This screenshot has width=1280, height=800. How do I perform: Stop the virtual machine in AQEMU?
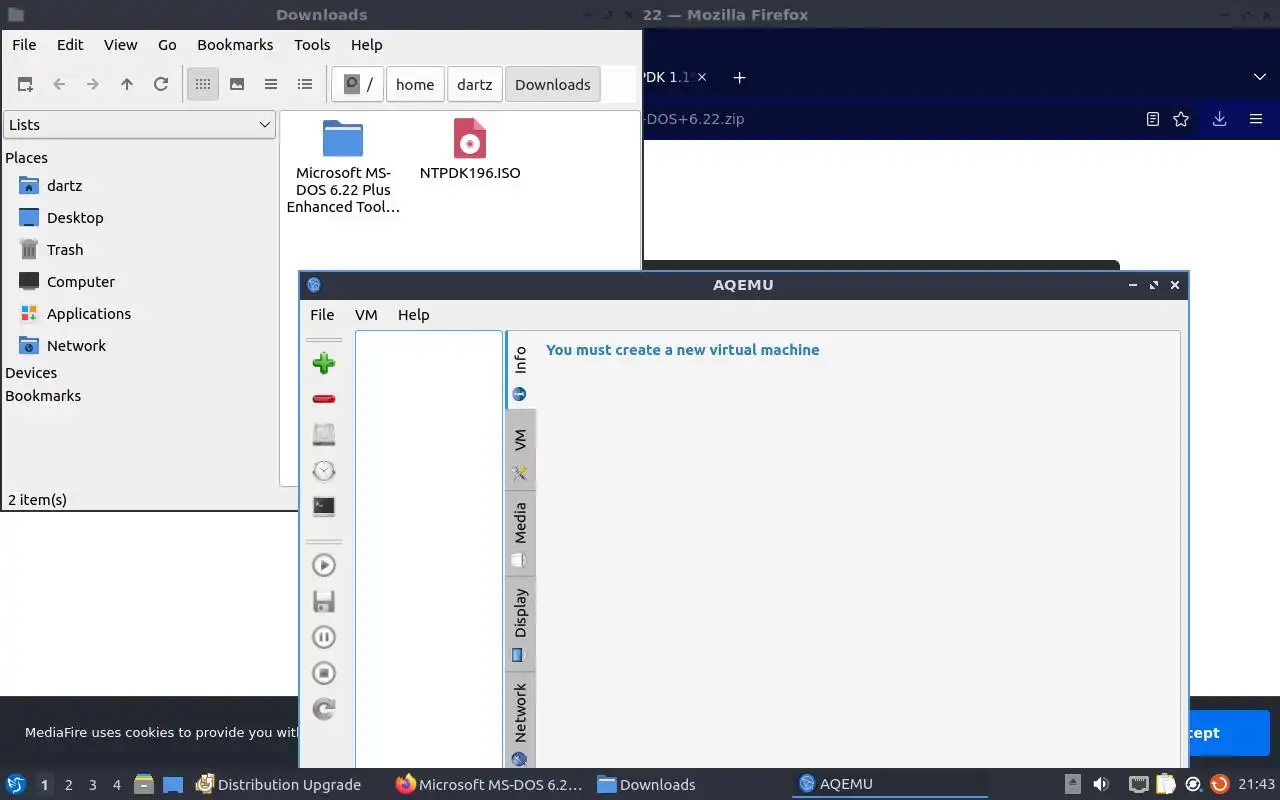pyautogui.click(x=323, y=673)
